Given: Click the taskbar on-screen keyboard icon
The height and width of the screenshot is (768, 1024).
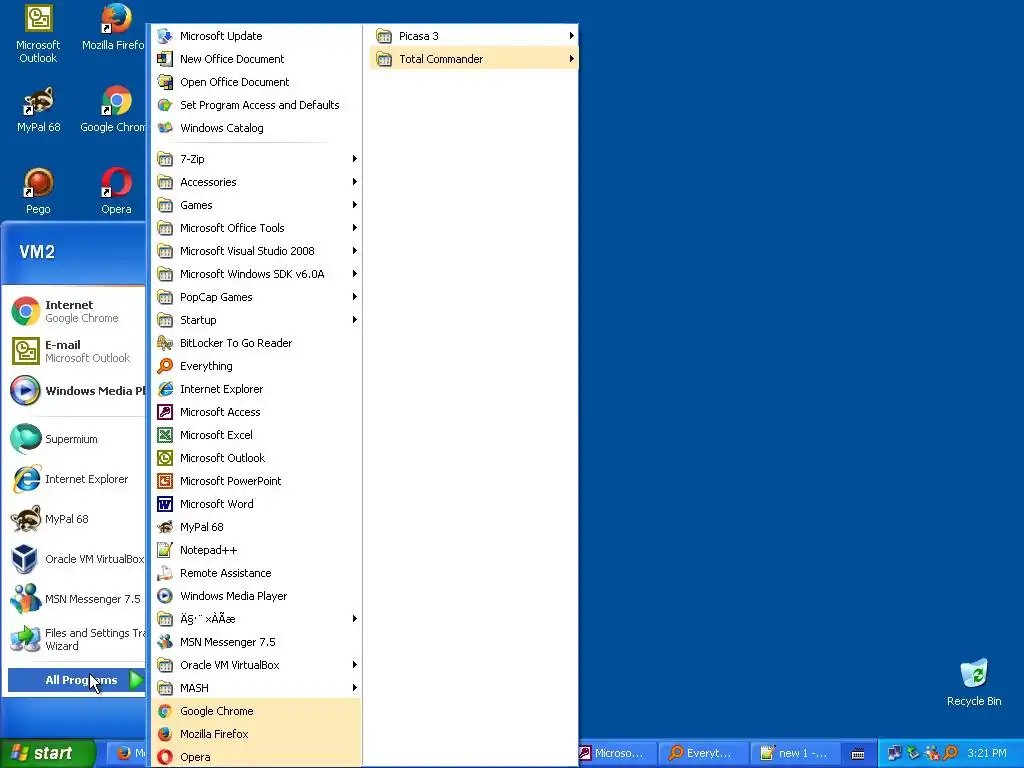Looking at the screenshot, I should tap(858, 754).
